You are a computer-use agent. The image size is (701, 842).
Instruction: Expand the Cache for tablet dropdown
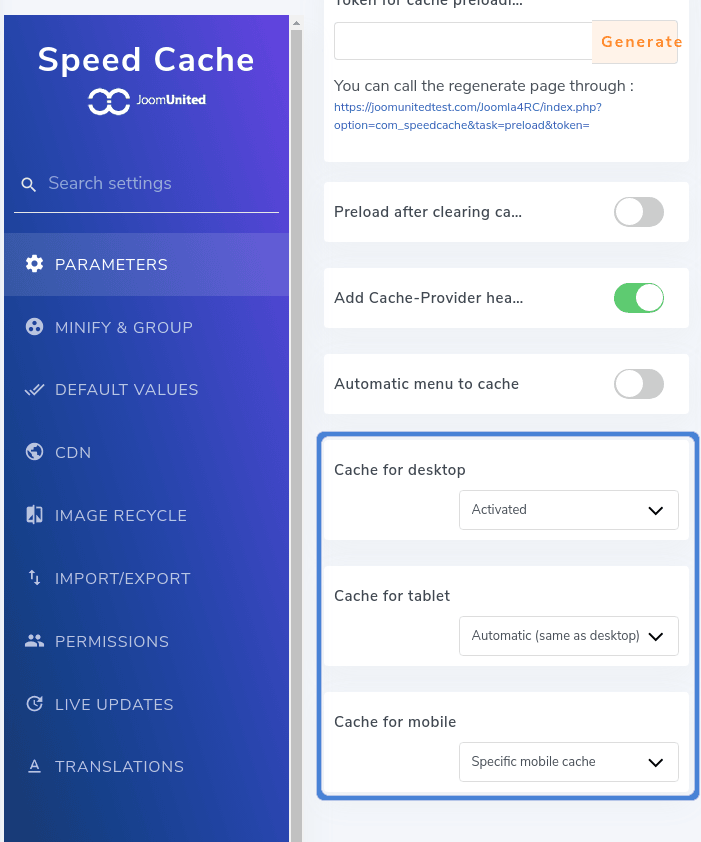click(568, 636)
